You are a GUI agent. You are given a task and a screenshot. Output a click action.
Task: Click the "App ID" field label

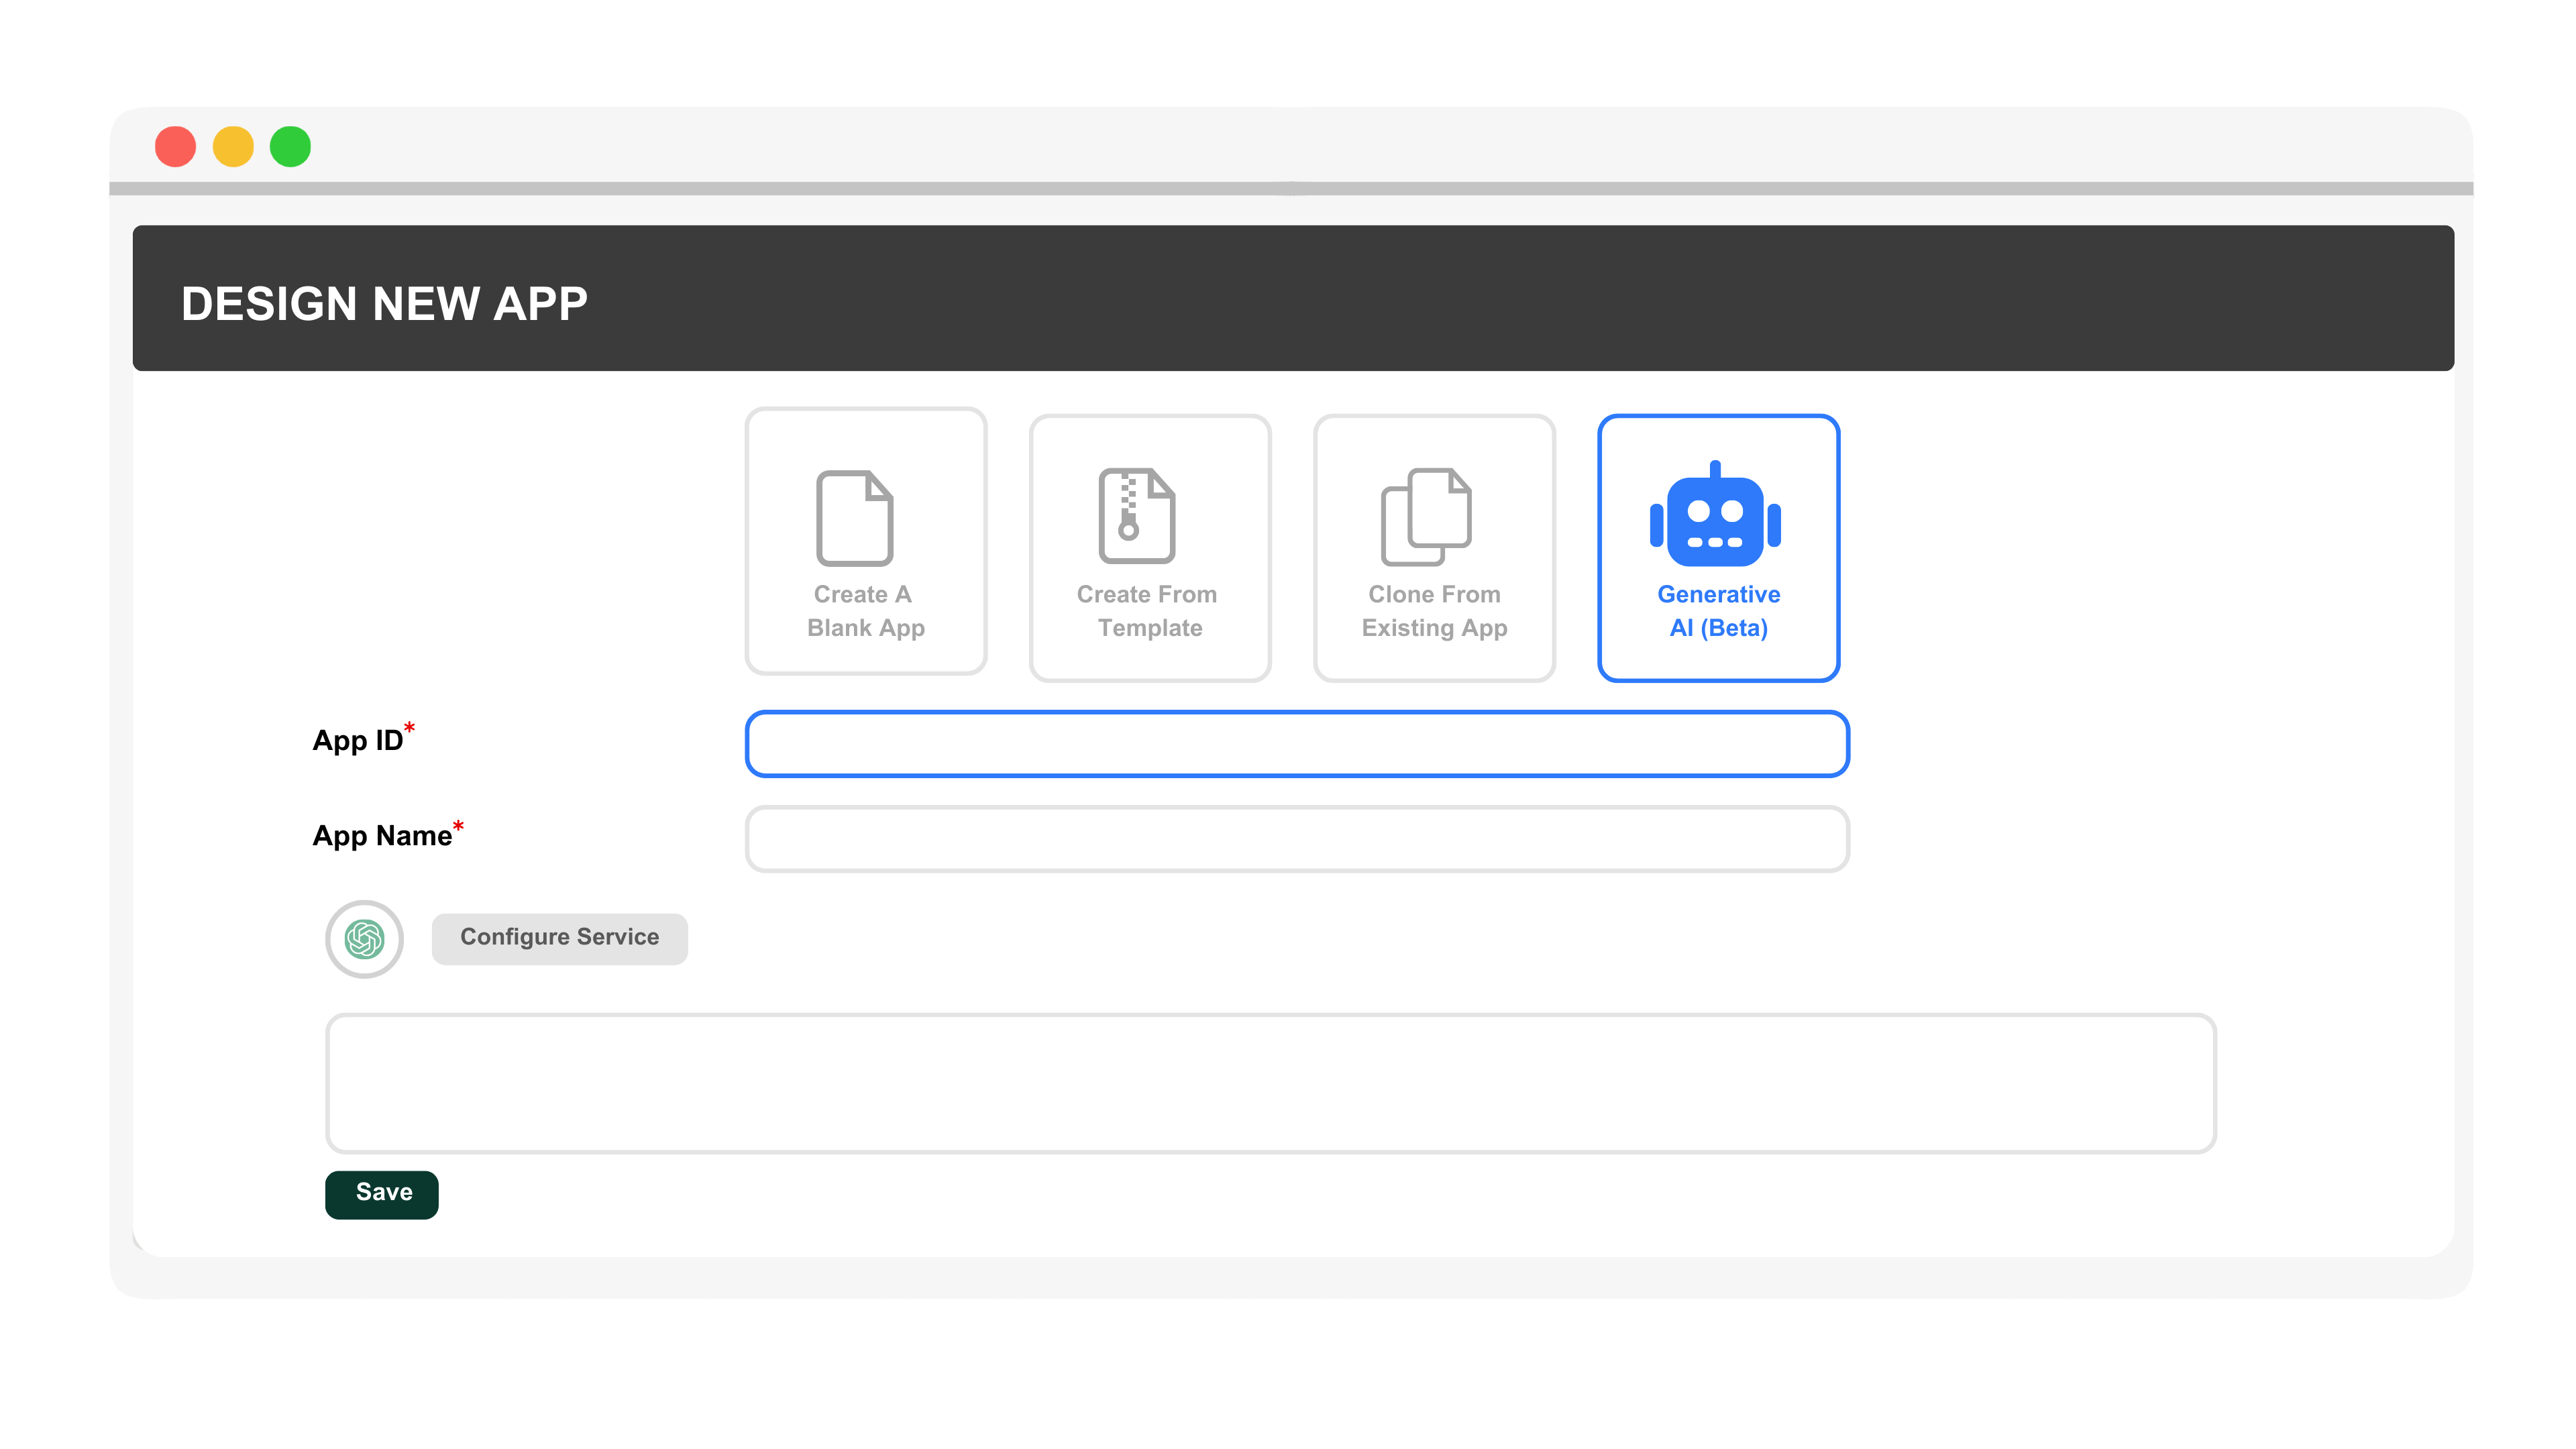tap(357, 740)
